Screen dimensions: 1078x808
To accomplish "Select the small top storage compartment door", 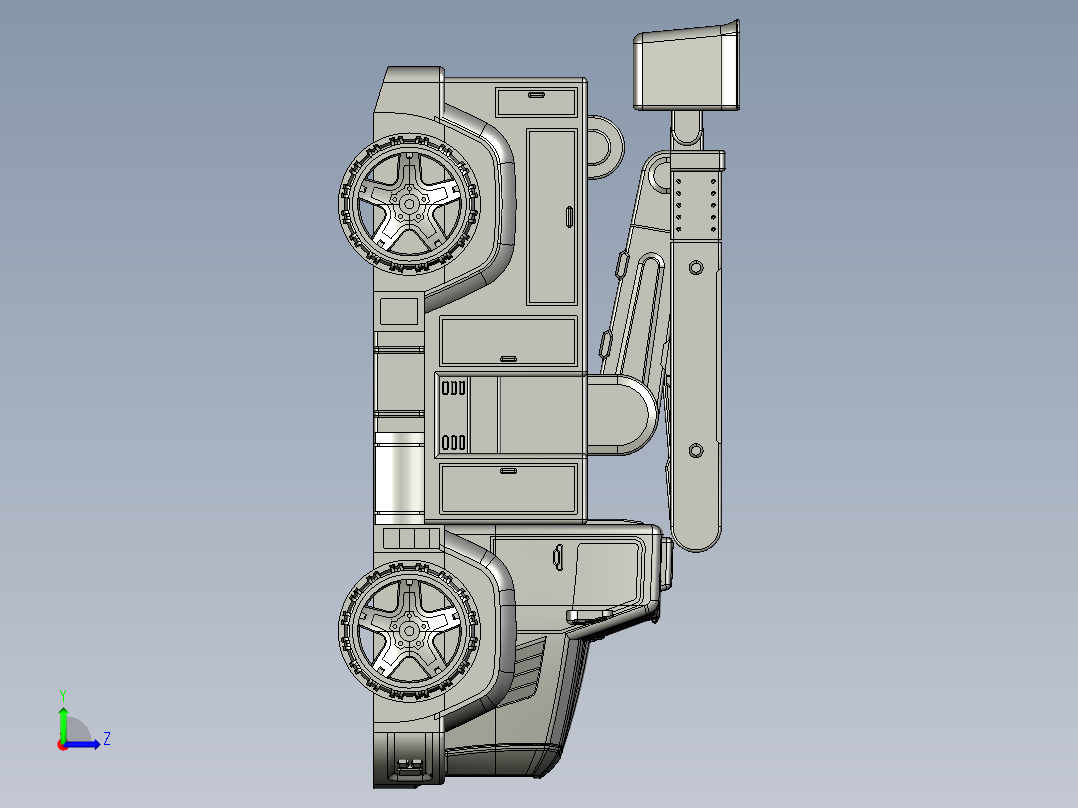I will click(x=536, y=102).
